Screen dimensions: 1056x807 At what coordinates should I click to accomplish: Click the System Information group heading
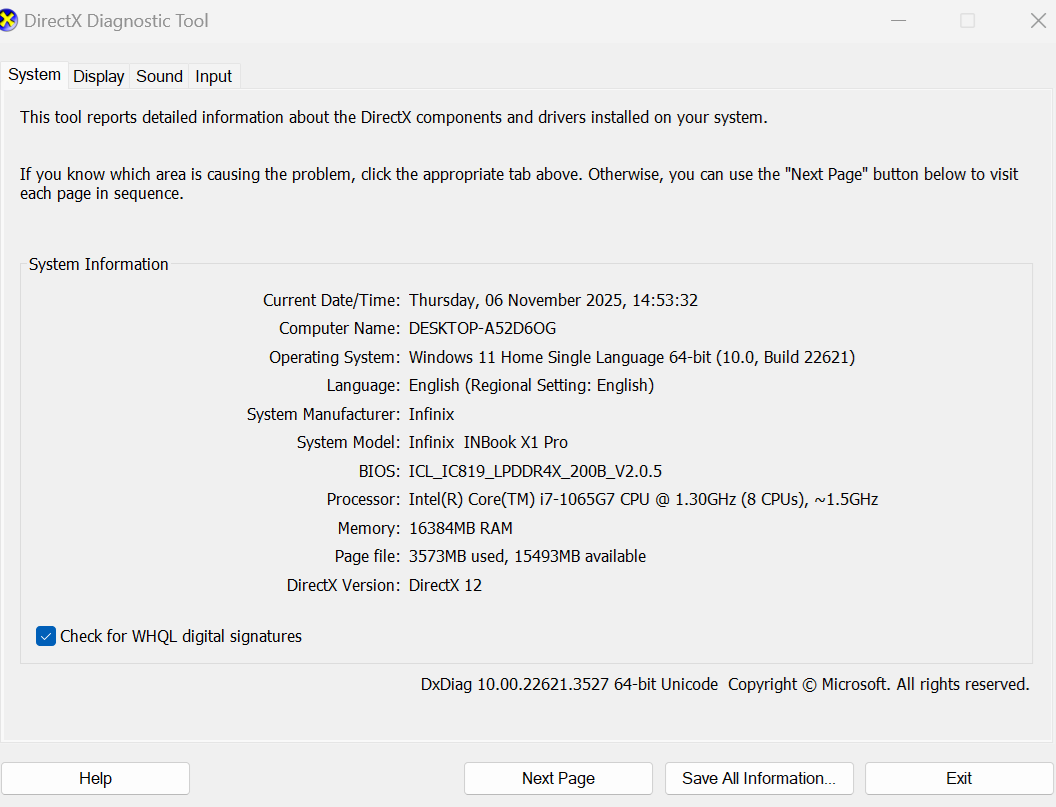[98, 264]
